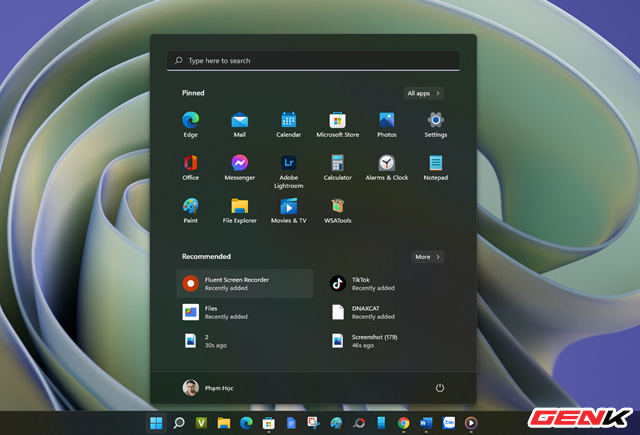Open Snipping Tool on the taskbar
Screen dimensions: 640x435
313,423
